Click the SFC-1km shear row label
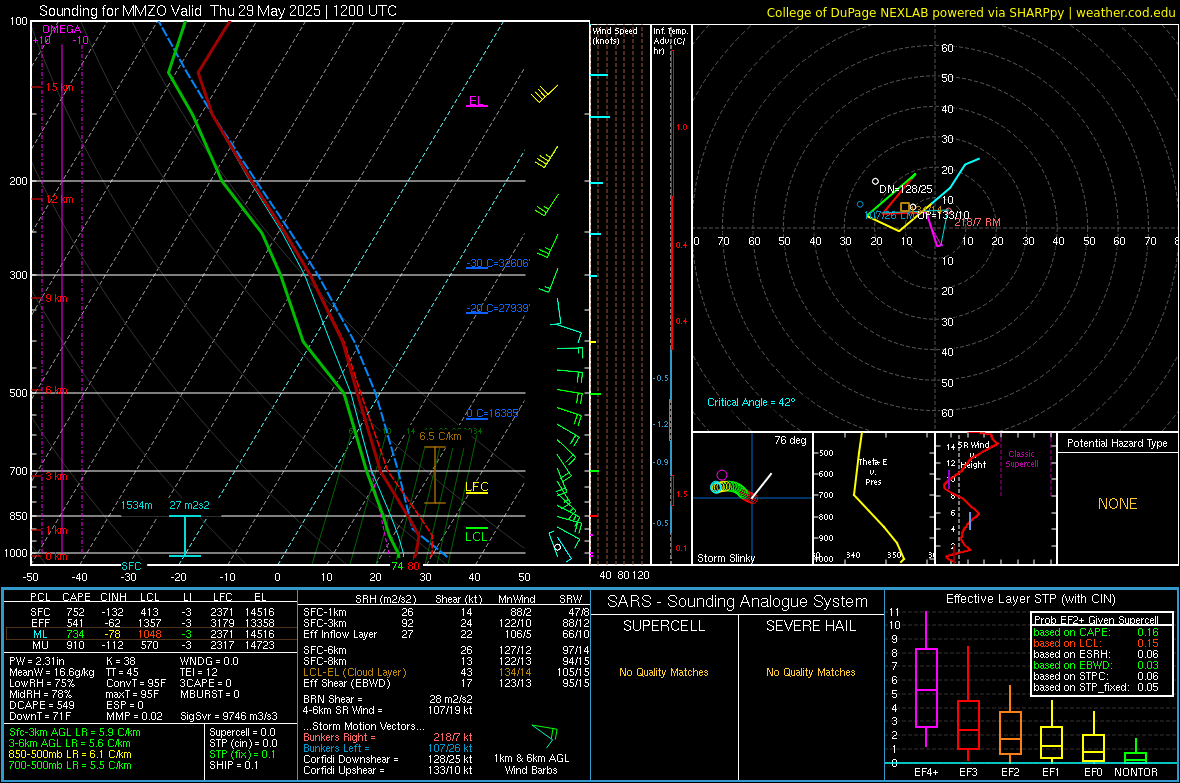Screen dimensions: 1180x783 [325, 612]
